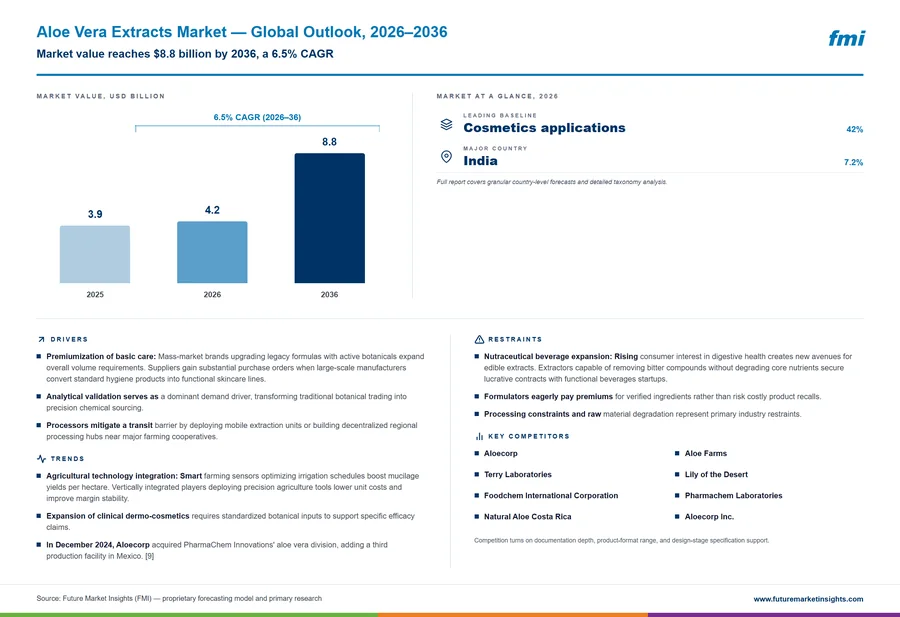
Task: Click the 'Full report covers granular' note
Action: pos(552,182)
